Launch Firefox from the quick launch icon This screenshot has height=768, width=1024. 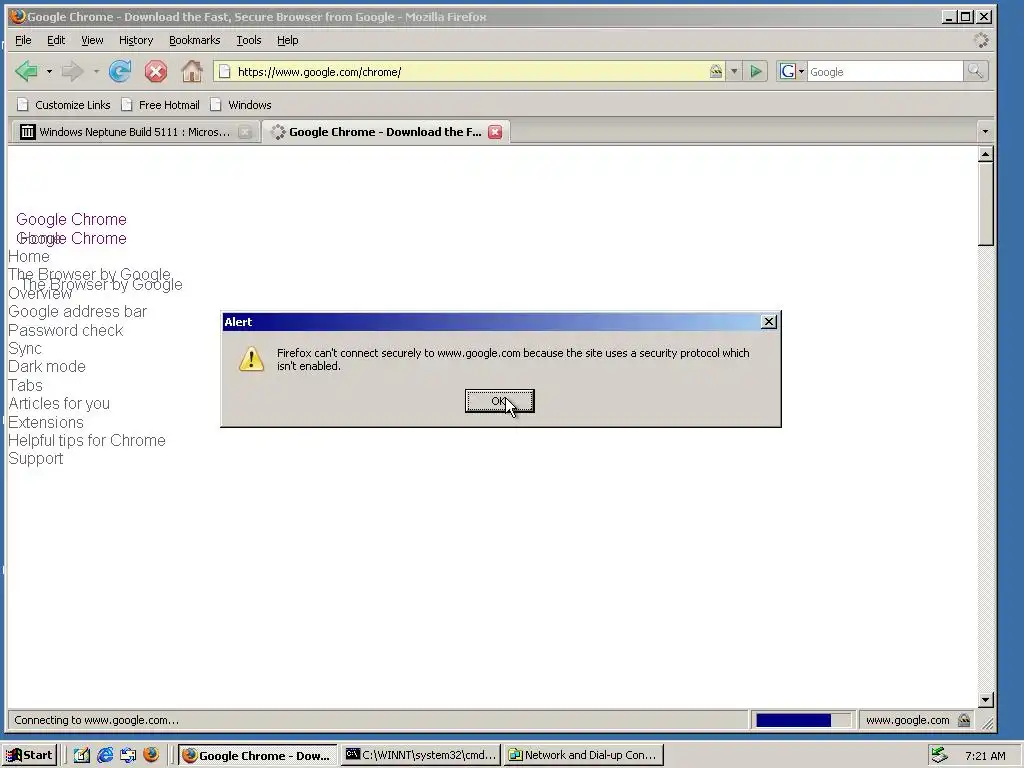(x=151, y=755)
